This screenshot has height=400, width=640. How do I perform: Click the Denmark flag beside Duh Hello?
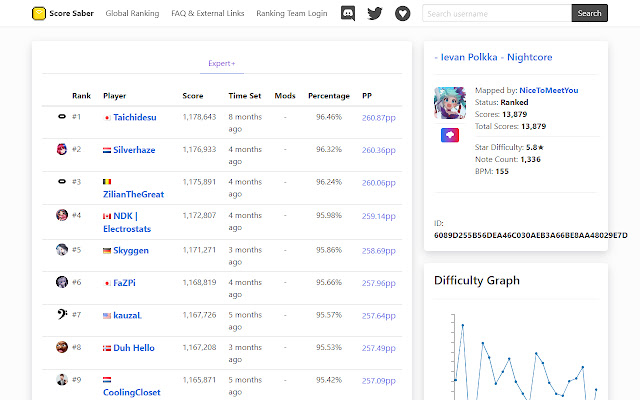107,348
